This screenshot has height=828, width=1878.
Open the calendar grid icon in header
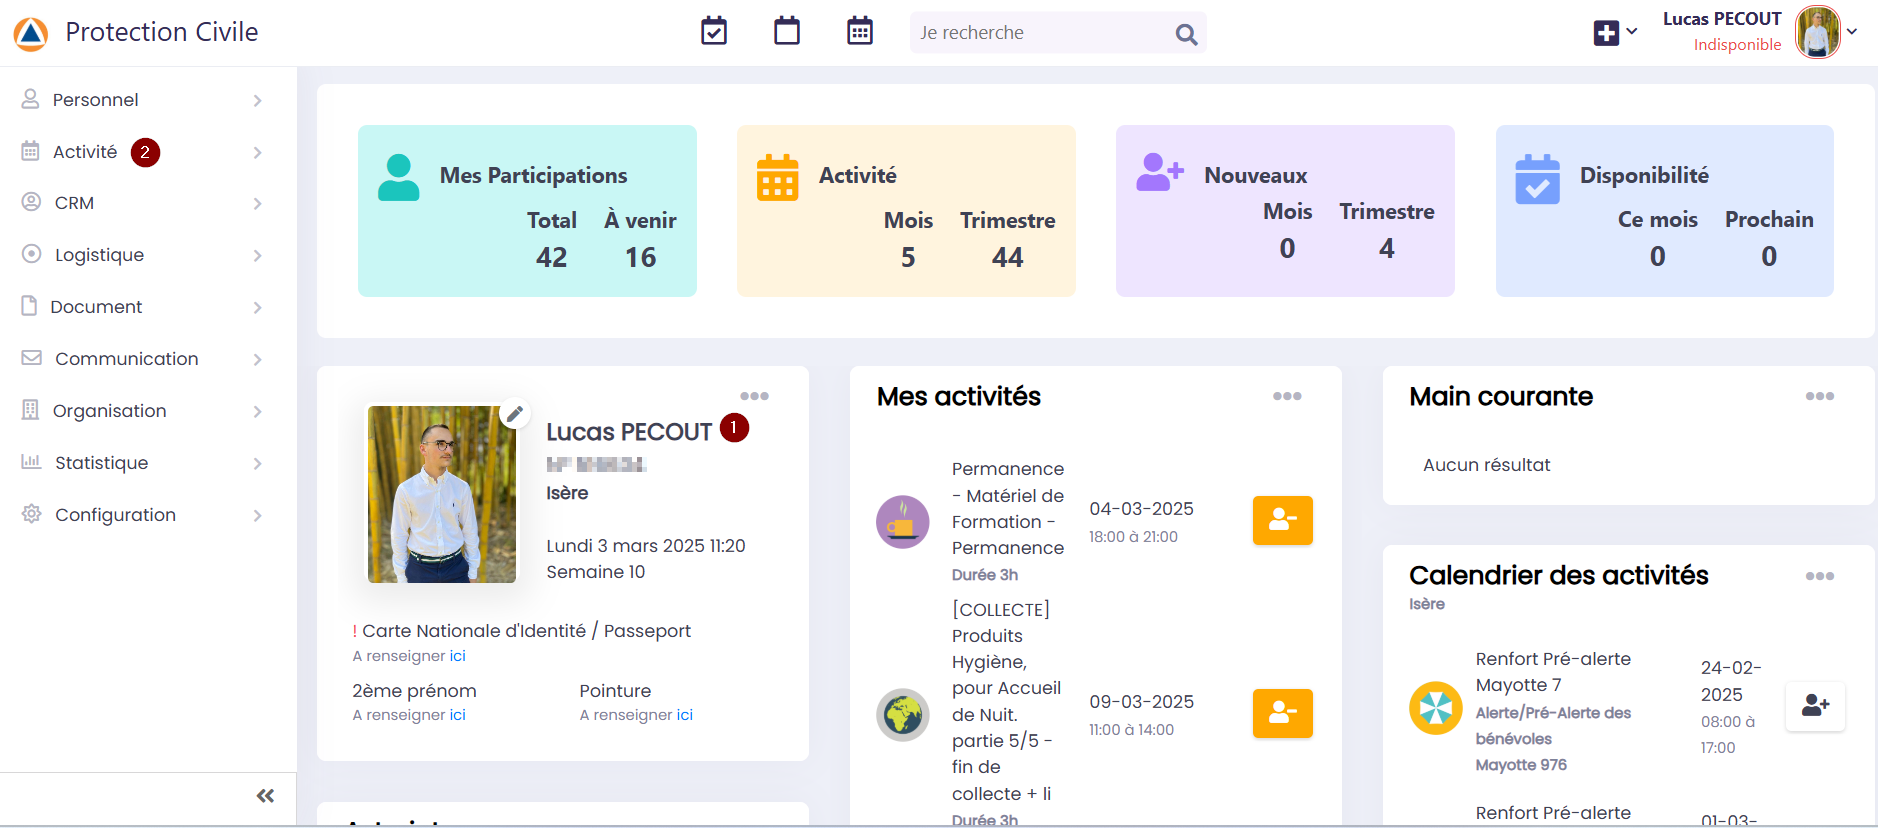[860, 32]
